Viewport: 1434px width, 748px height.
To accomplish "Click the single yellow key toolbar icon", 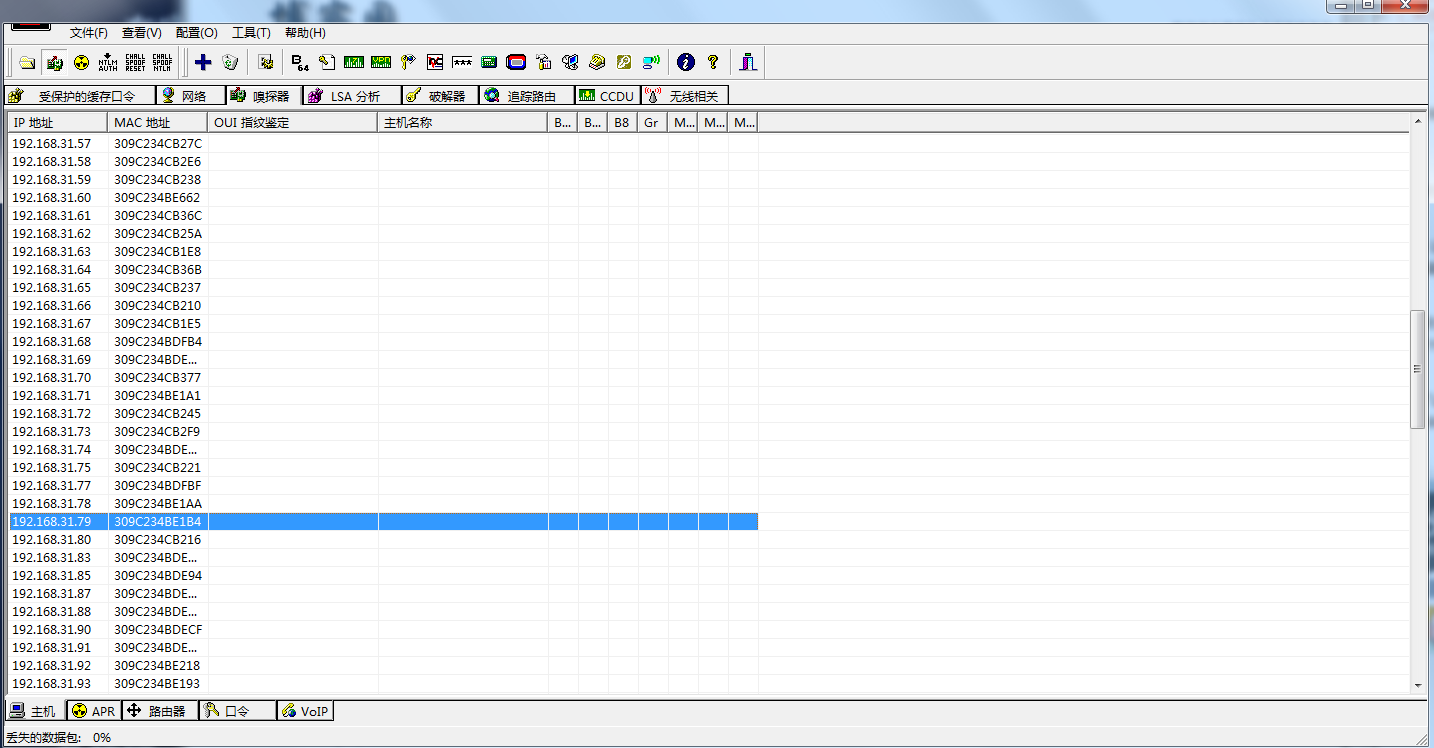I will 624,62.
